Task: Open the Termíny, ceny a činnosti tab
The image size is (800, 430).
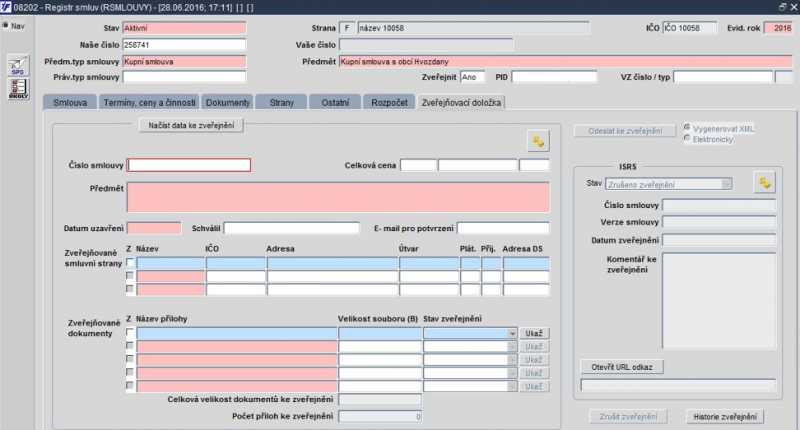Action: [148, 102]
